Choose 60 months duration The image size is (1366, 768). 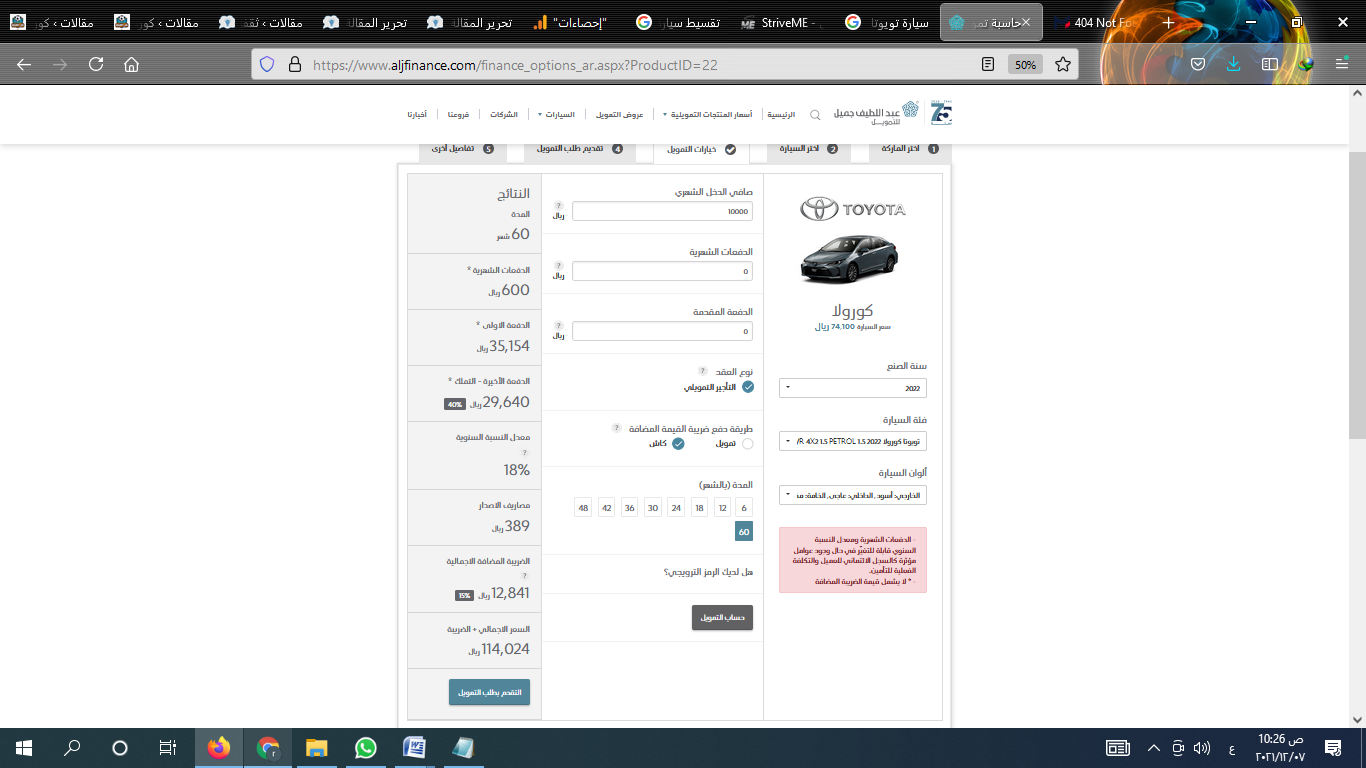tap(743, 532)
